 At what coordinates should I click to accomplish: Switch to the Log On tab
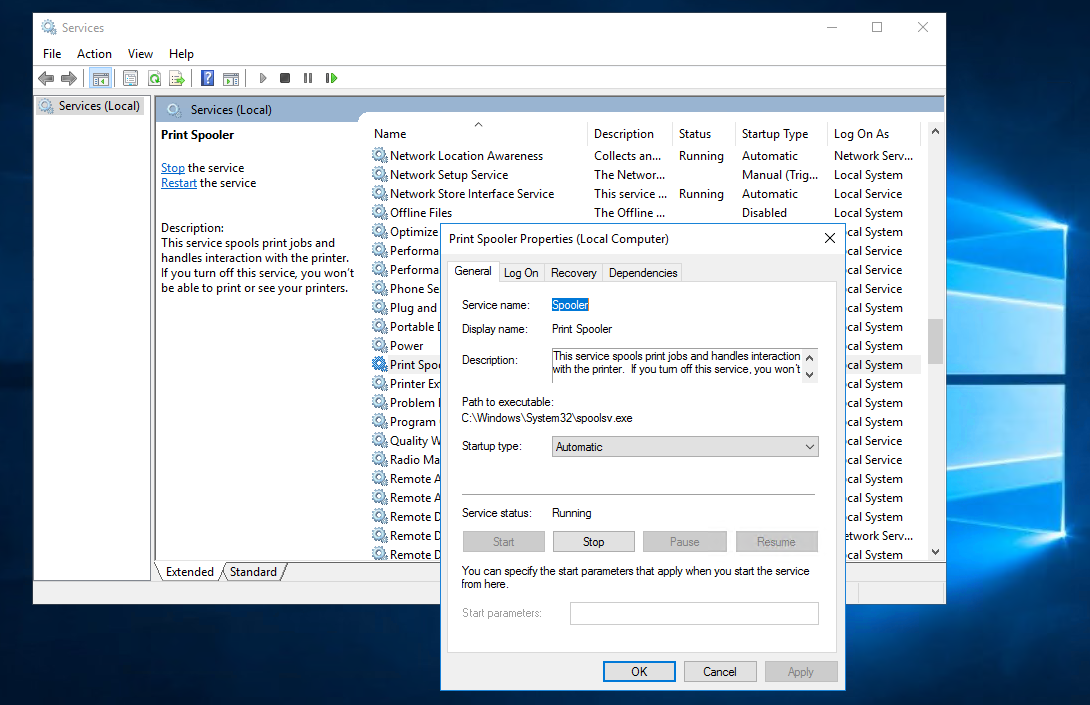(x=521, y=273)
